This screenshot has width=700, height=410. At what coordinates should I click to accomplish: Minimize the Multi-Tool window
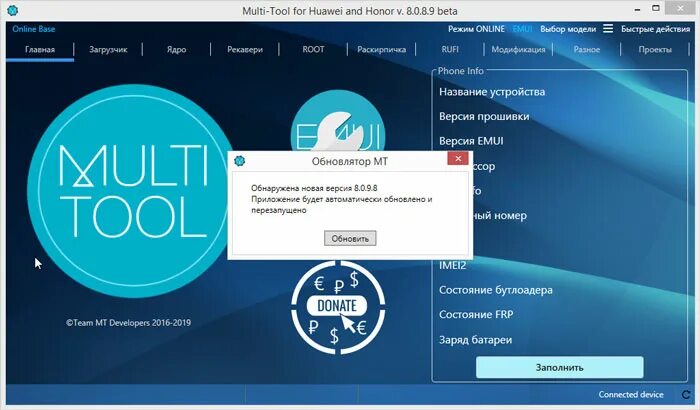pos(638,9)
